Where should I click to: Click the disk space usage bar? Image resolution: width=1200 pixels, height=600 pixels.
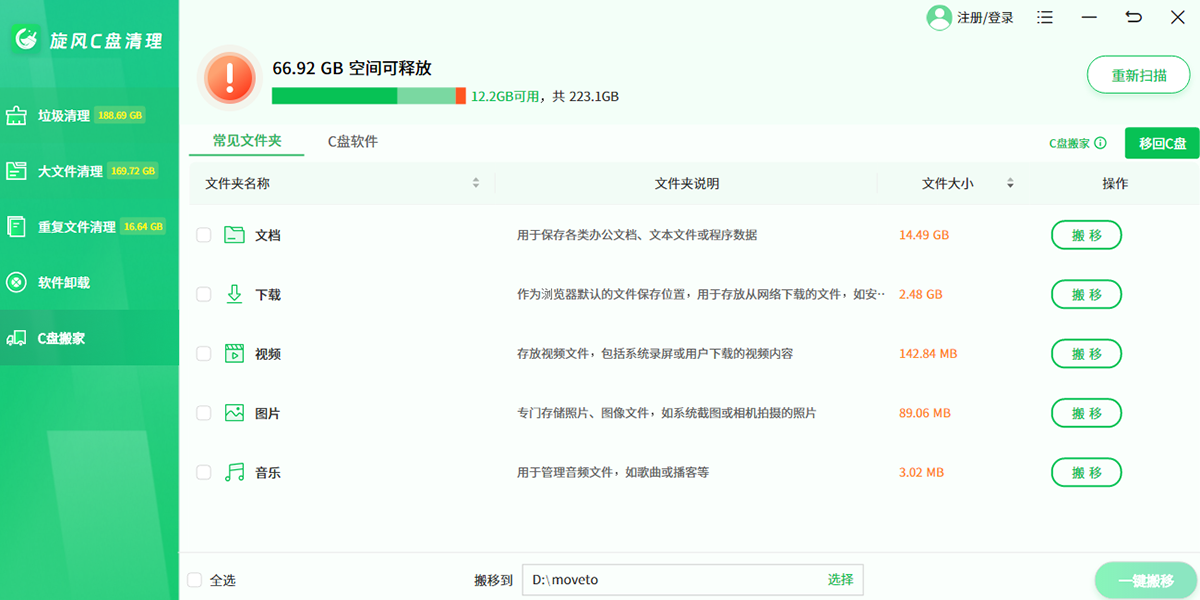369,96
